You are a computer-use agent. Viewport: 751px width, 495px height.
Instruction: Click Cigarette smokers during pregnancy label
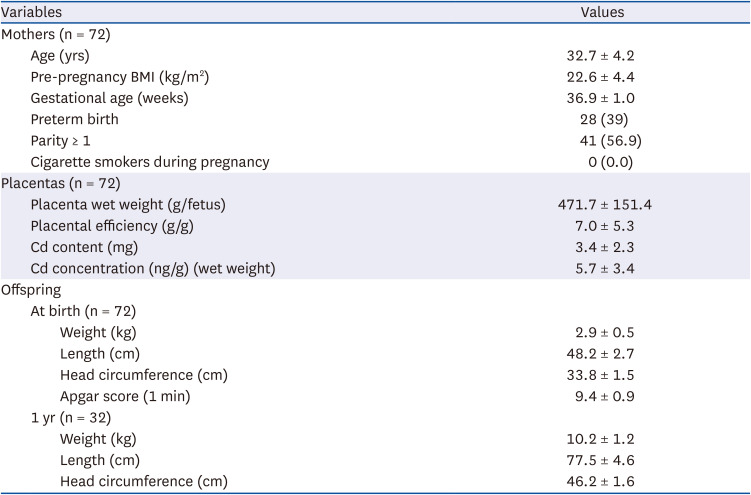[150, 162]
